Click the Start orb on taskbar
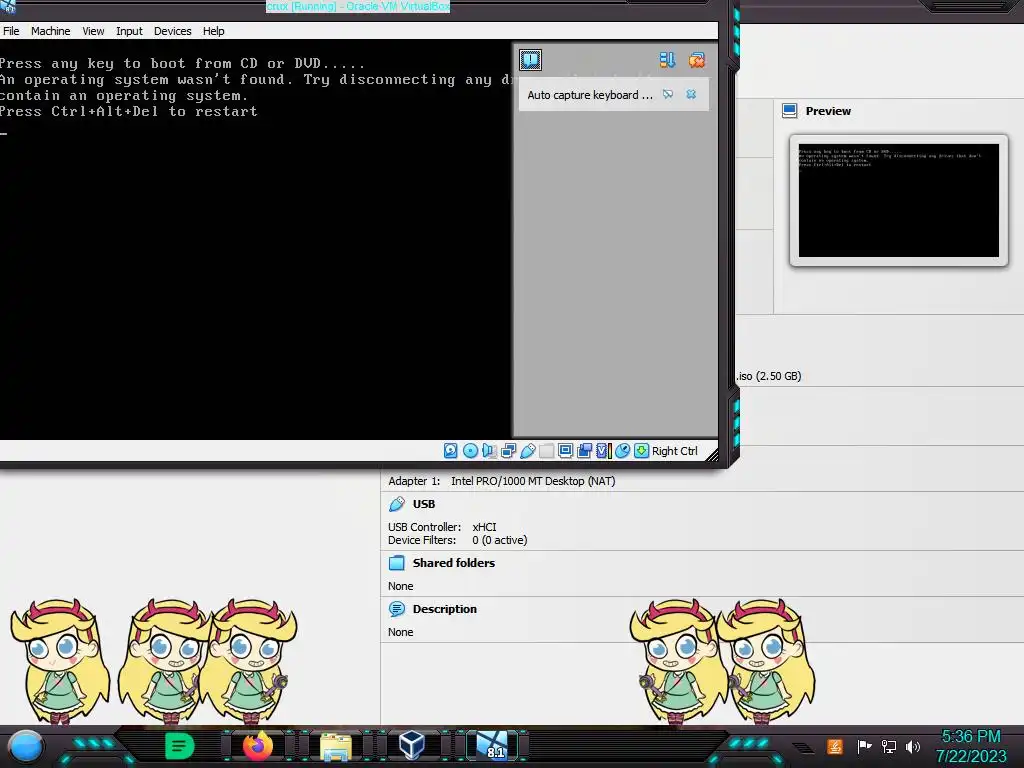The image size is (1024, 768). 25,746
